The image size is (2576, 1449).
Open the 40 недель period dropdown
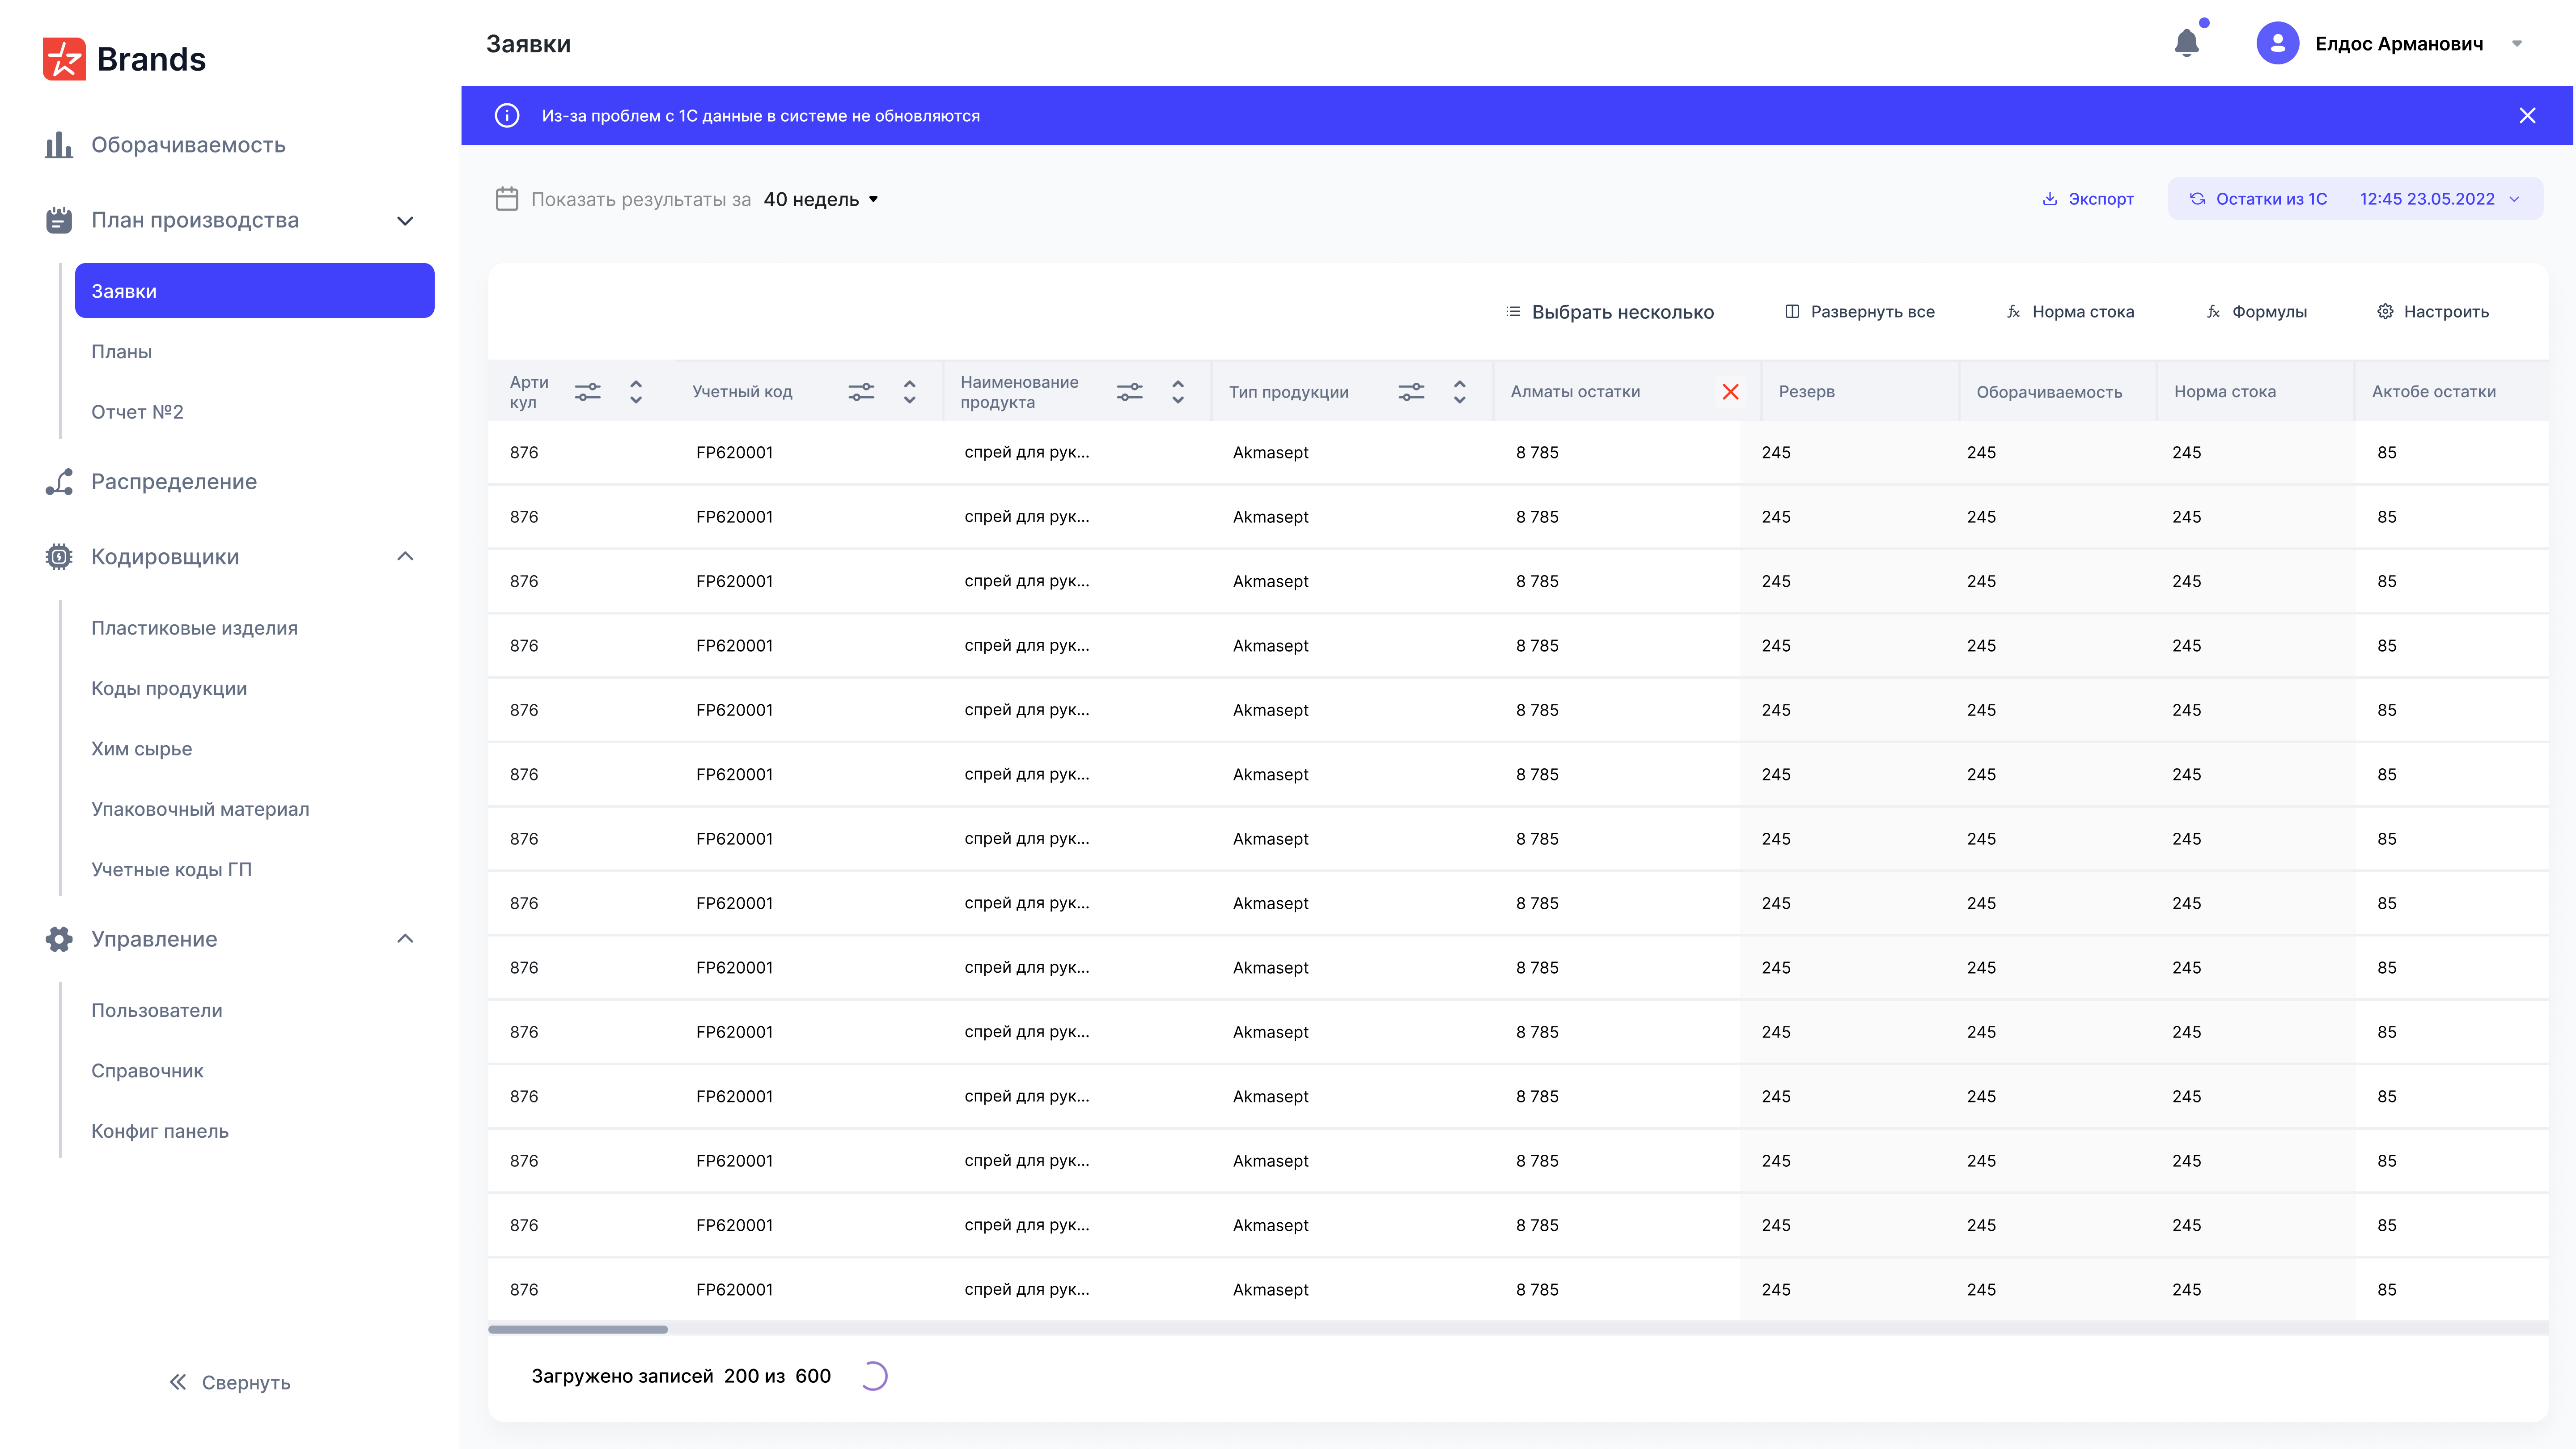click(x=821, y=199)
